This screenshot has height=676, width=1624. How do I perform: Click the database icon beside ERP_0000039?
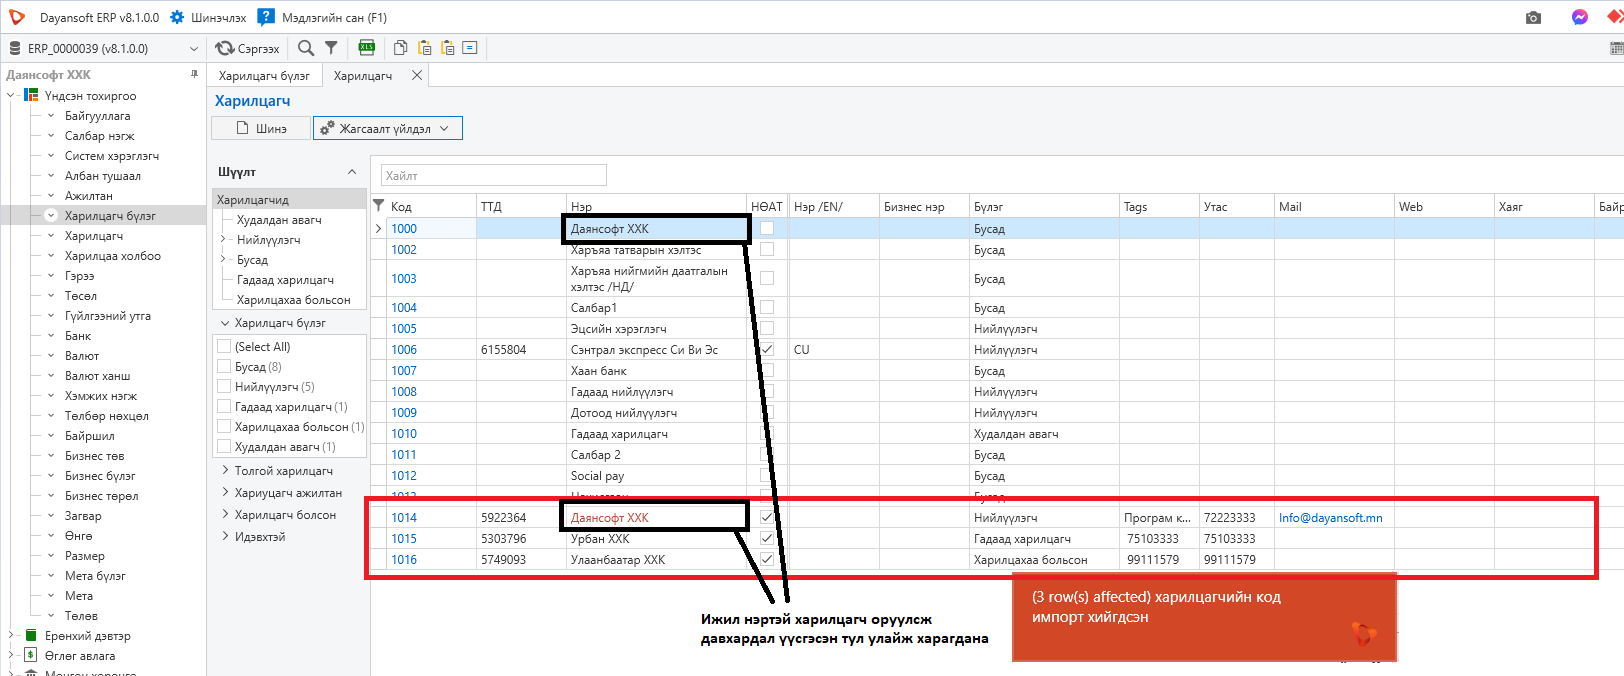(x=15, y=48)
